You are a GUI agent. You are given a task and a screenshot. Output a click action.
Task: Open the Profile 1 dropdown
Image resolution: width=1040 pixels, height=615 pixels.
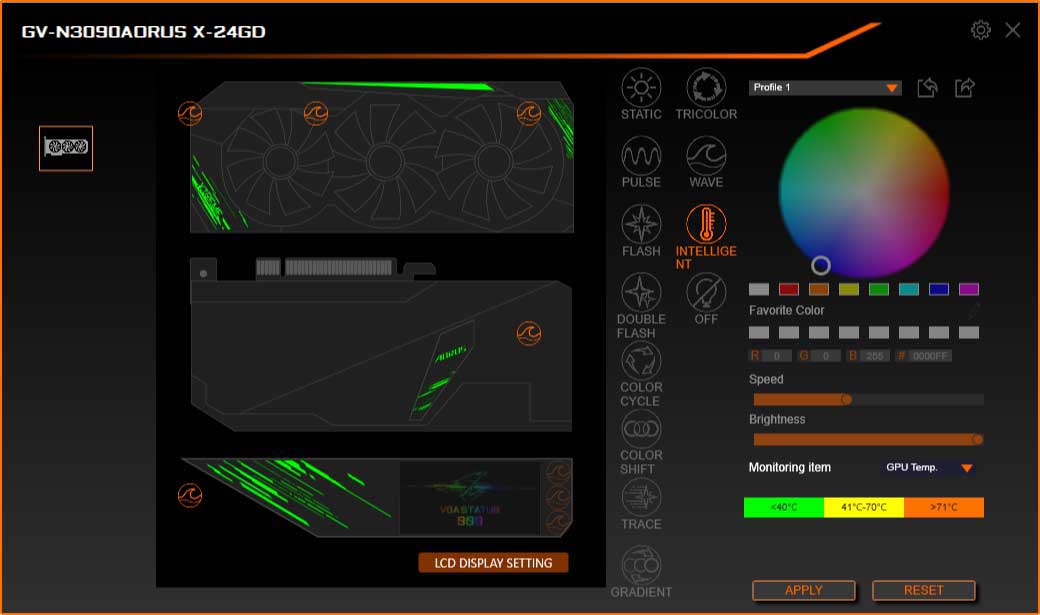(x=825, y=88)
